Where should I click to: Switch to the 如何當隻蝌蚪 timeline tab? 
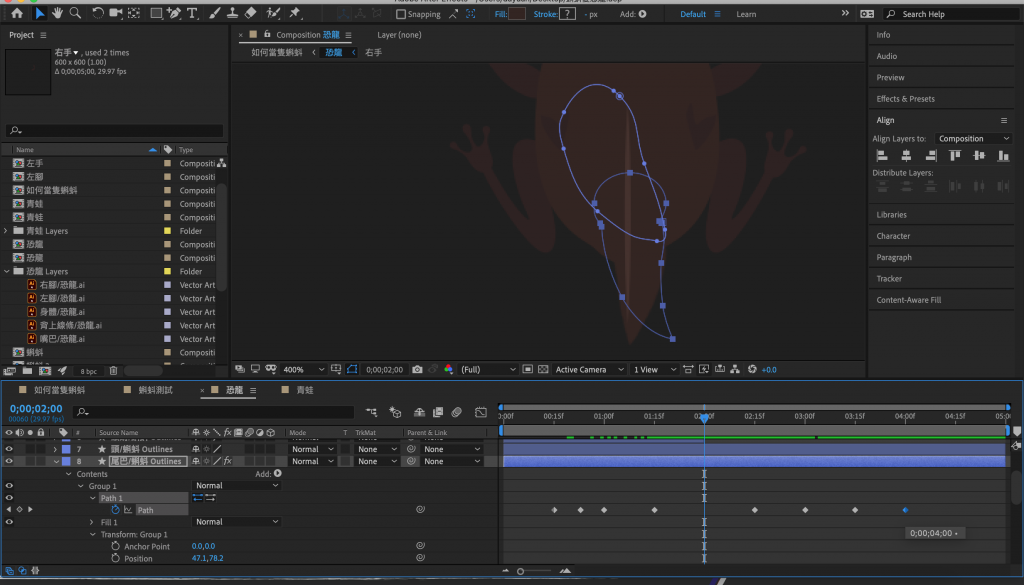(59, 390)
